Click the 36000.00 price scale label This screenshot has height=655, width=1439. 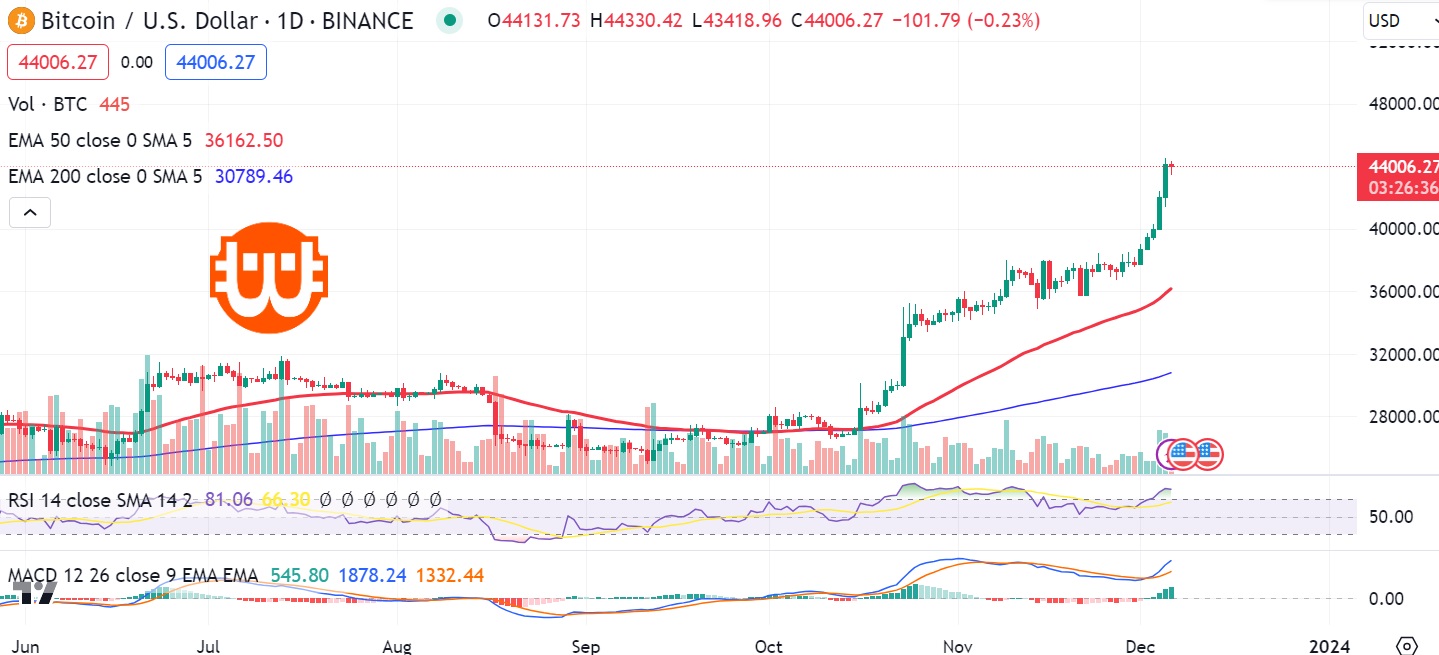(1402, 292)
